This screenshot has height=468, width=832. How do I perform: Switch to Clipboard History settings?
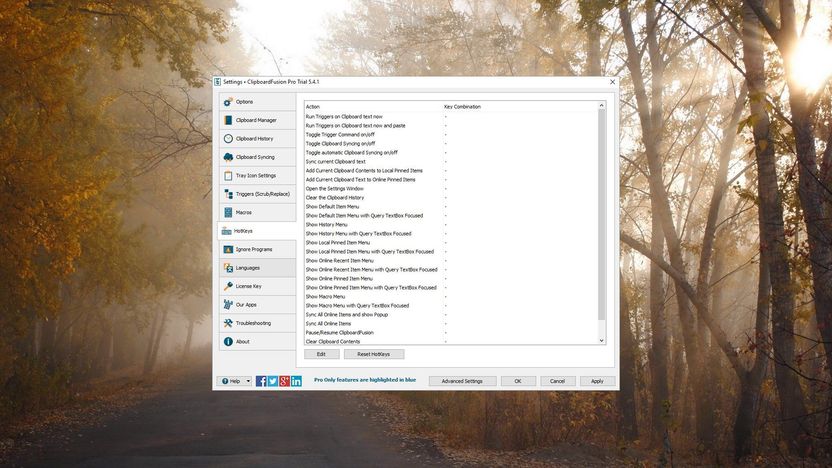[x=257, y=138]
